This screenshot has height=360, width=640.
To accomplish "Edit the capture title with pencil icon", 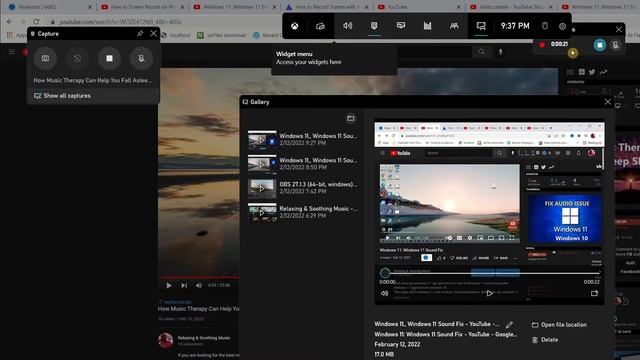I will [509, 324].
